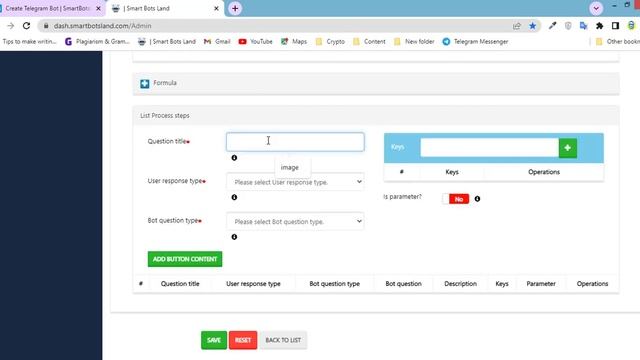Focus the Keys input field
The height and width of the screenshot is (360, 640).
click(489, 148)
